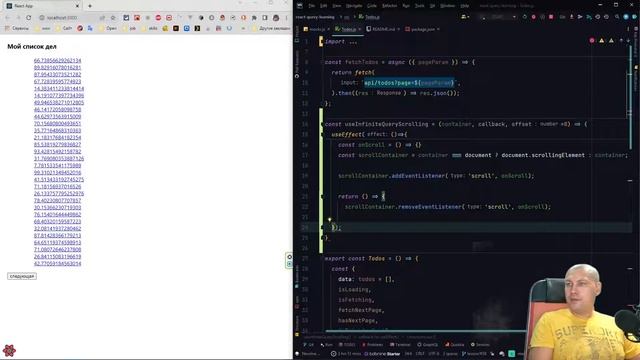Open todo link 66.73856629262134
Image resolution: width=640 pixels, height=360 pixels.
click(x=58, y=60)
